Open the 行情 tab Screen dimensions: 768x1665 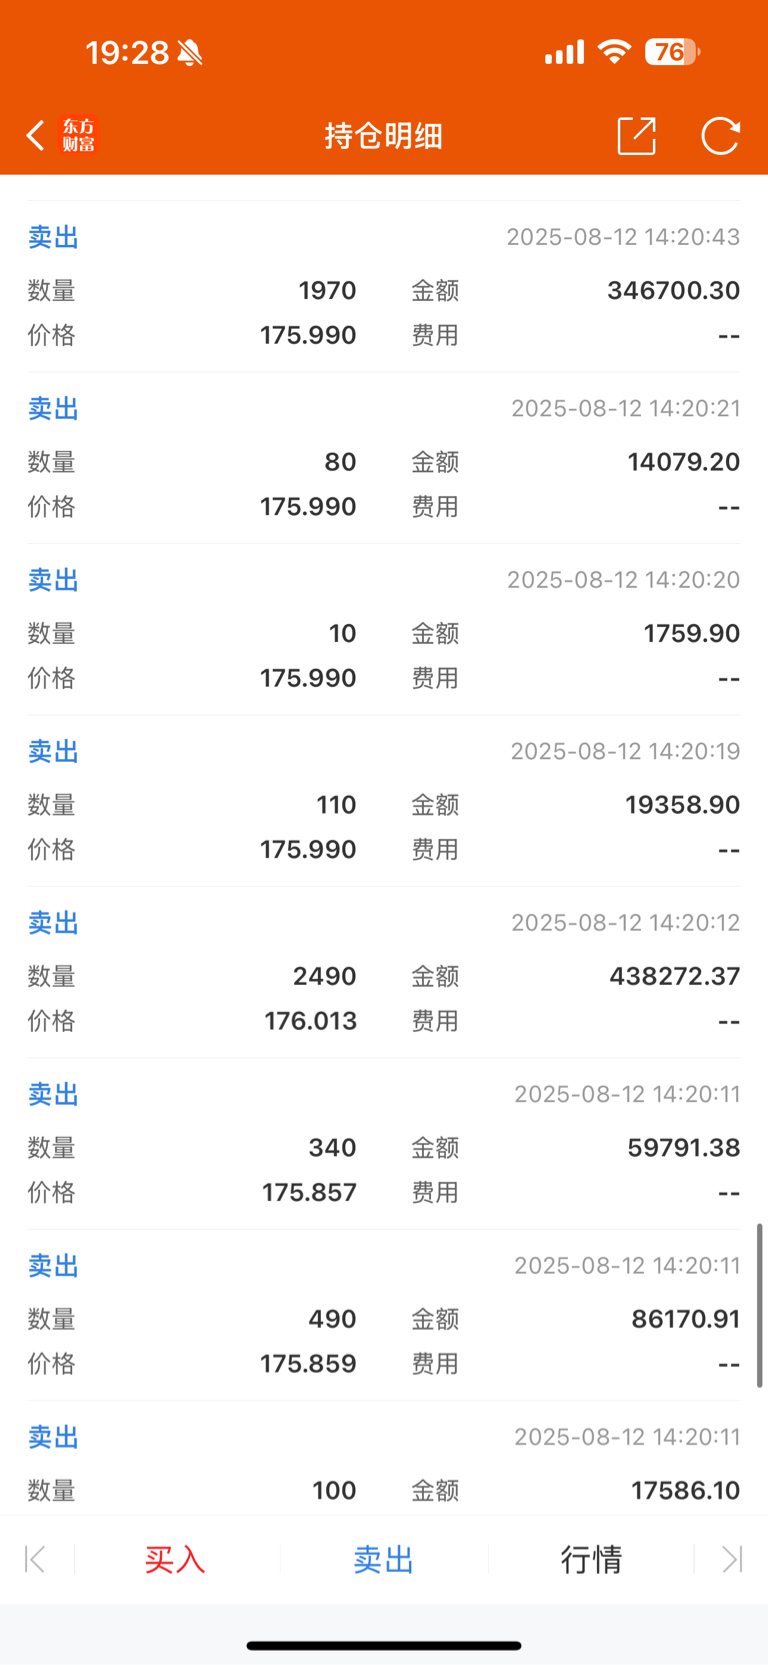591,1559
